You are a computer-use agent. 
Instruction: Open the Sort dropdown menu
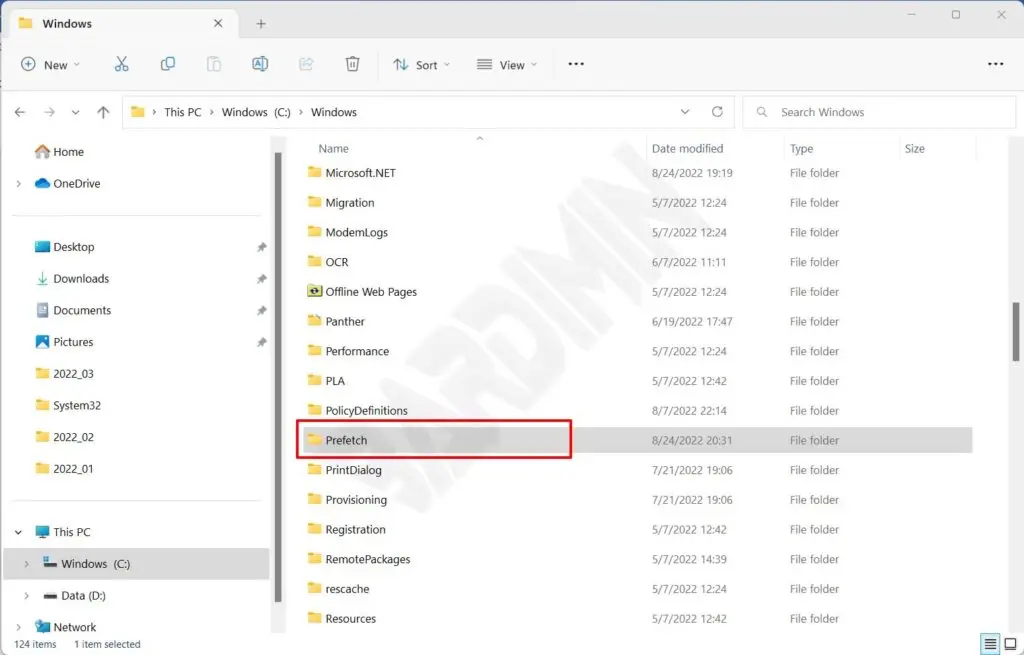421,65
